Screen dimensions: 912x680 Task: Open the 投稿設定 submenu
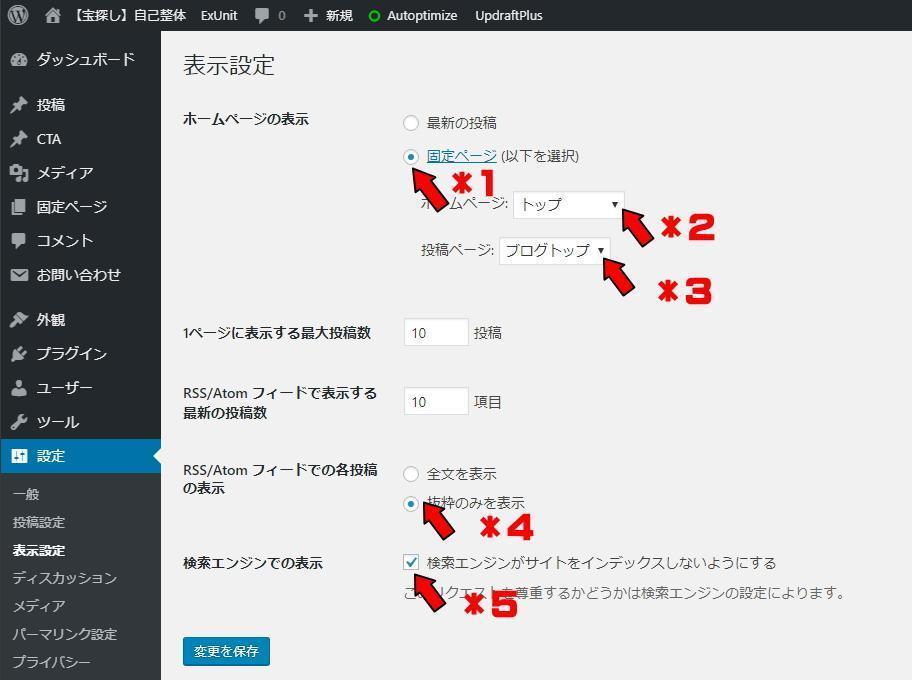click(x=39, y=522)
